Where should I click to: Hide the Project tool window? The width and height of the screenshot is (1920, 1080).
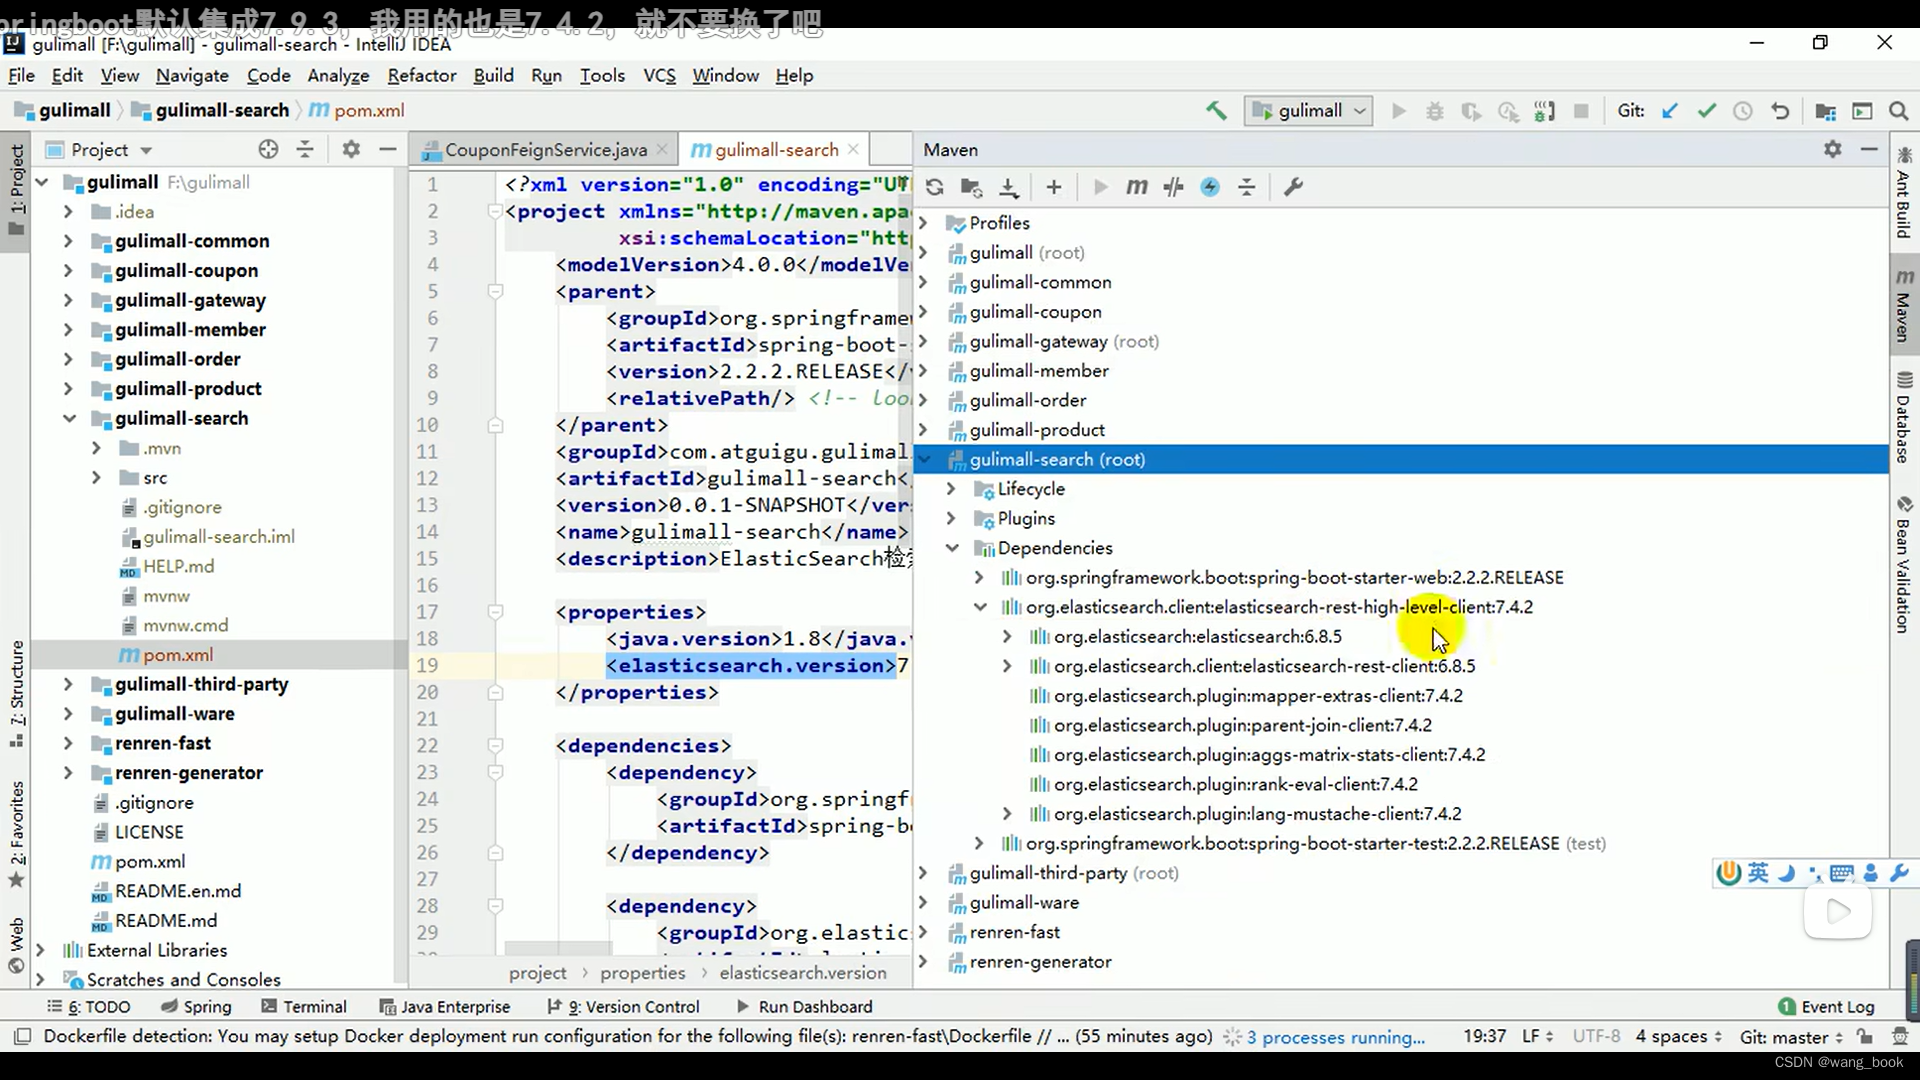click(388, 149)
